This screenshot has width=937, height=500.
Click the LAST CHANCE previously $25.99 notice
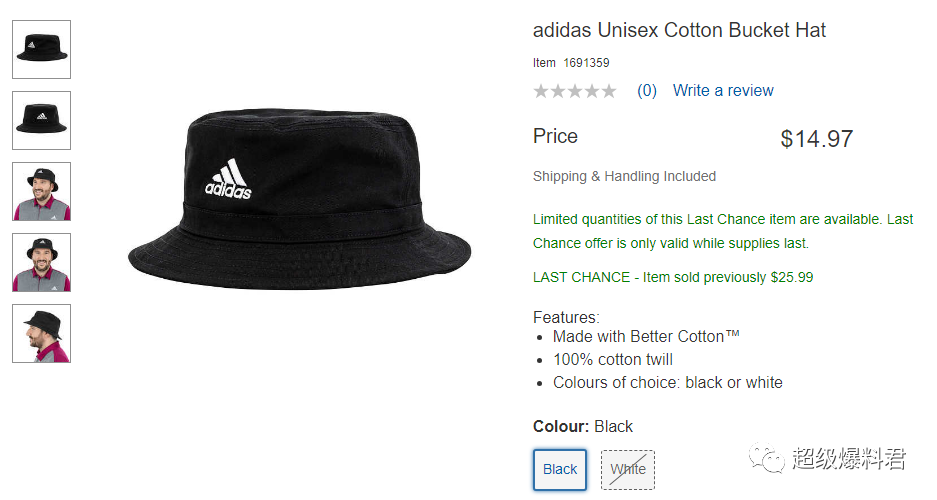click(x=673, y=277)
